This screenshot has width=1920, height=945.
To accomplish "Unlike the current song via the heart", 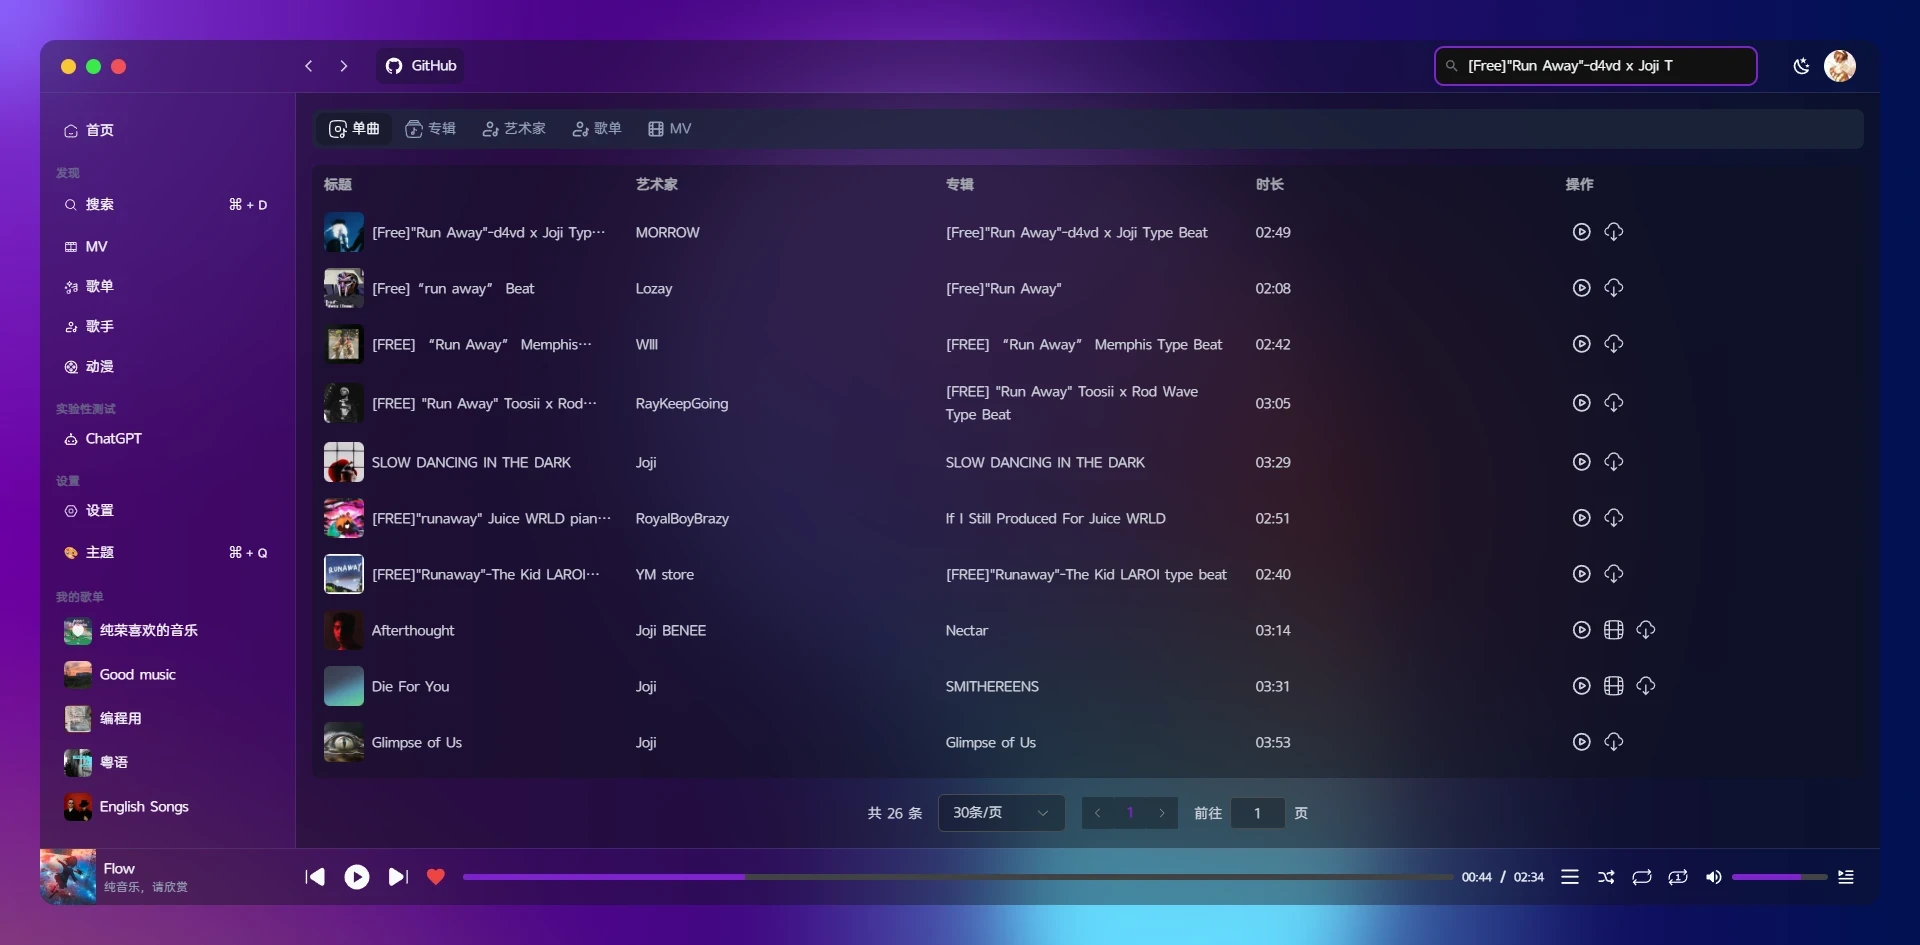I will tap(435, 877).
